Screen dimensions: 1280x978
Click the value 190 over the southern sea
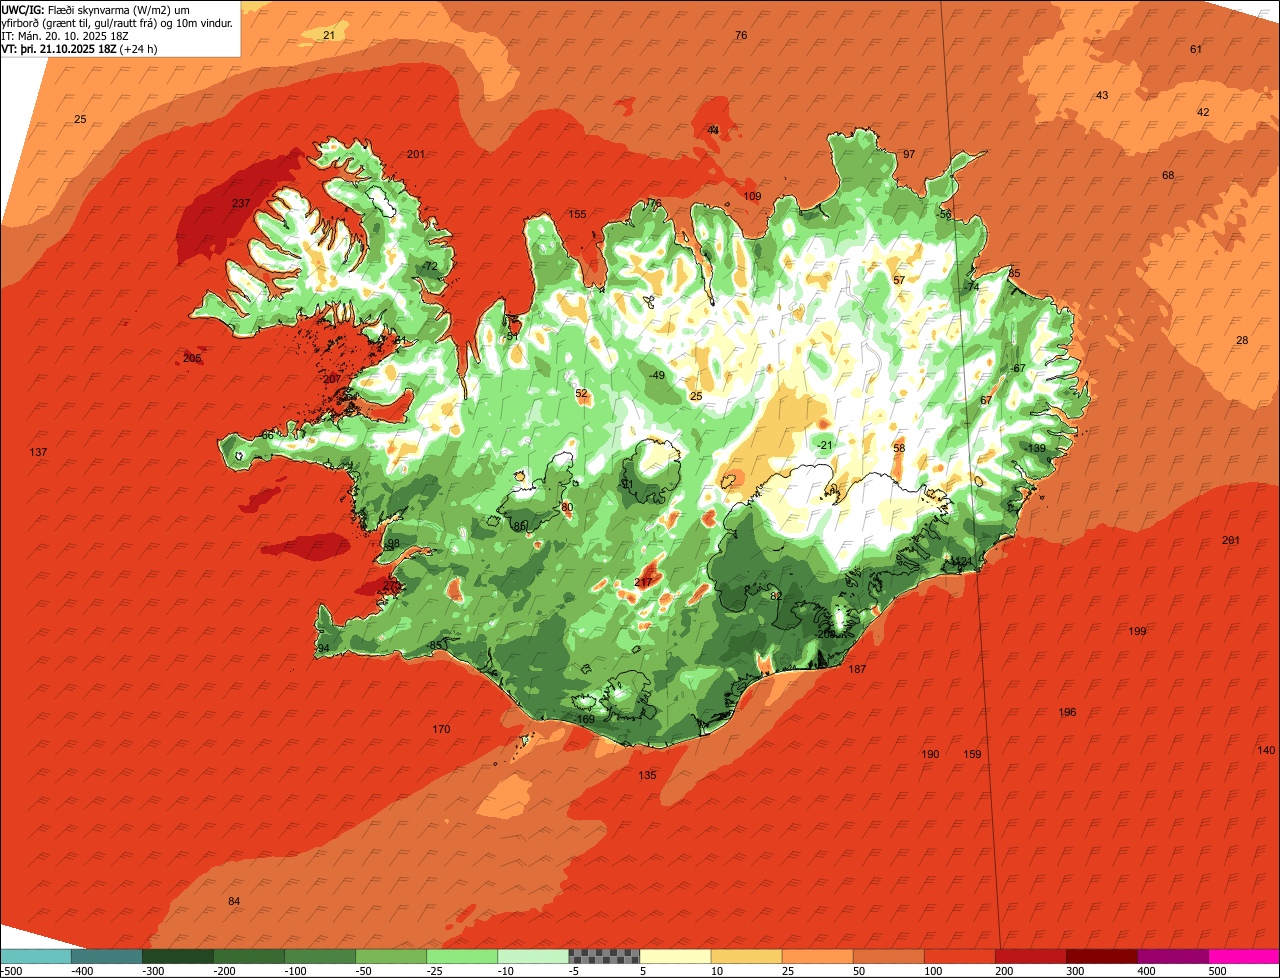point(930,754)
